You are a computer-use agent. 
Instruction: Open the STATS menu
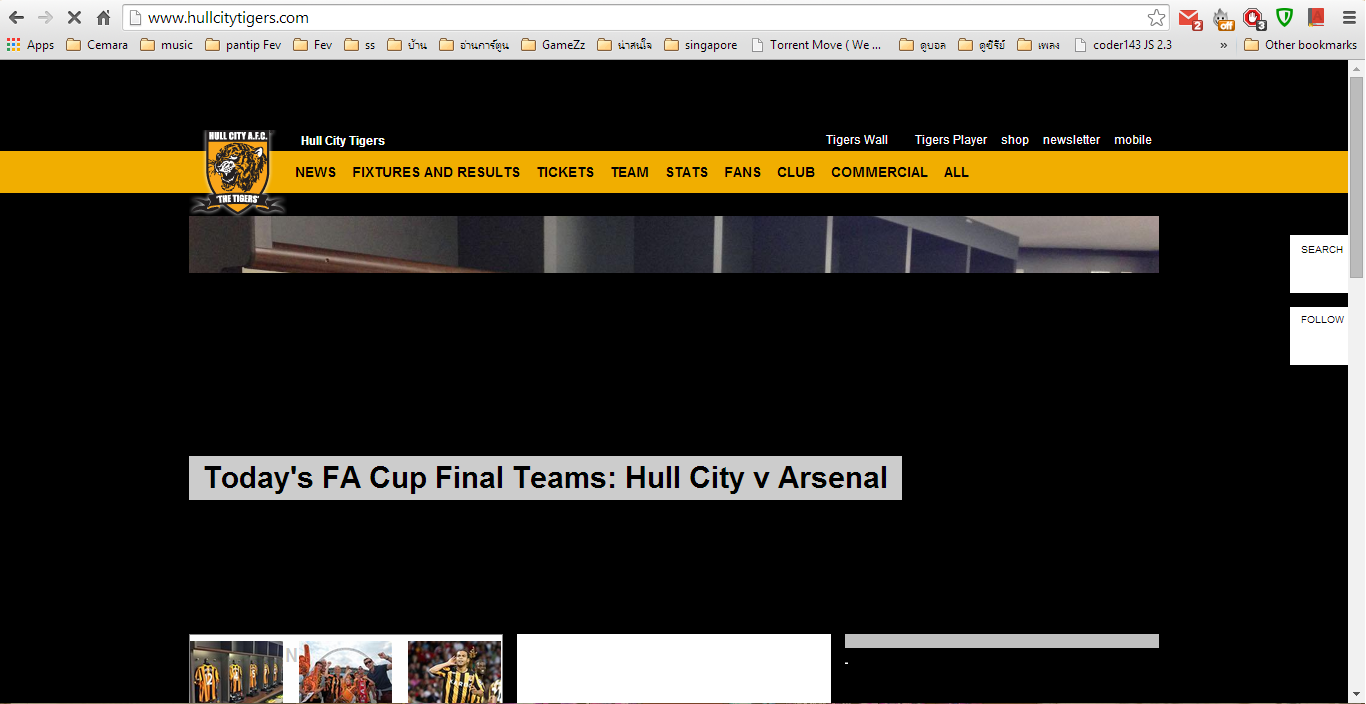(687, 172)
